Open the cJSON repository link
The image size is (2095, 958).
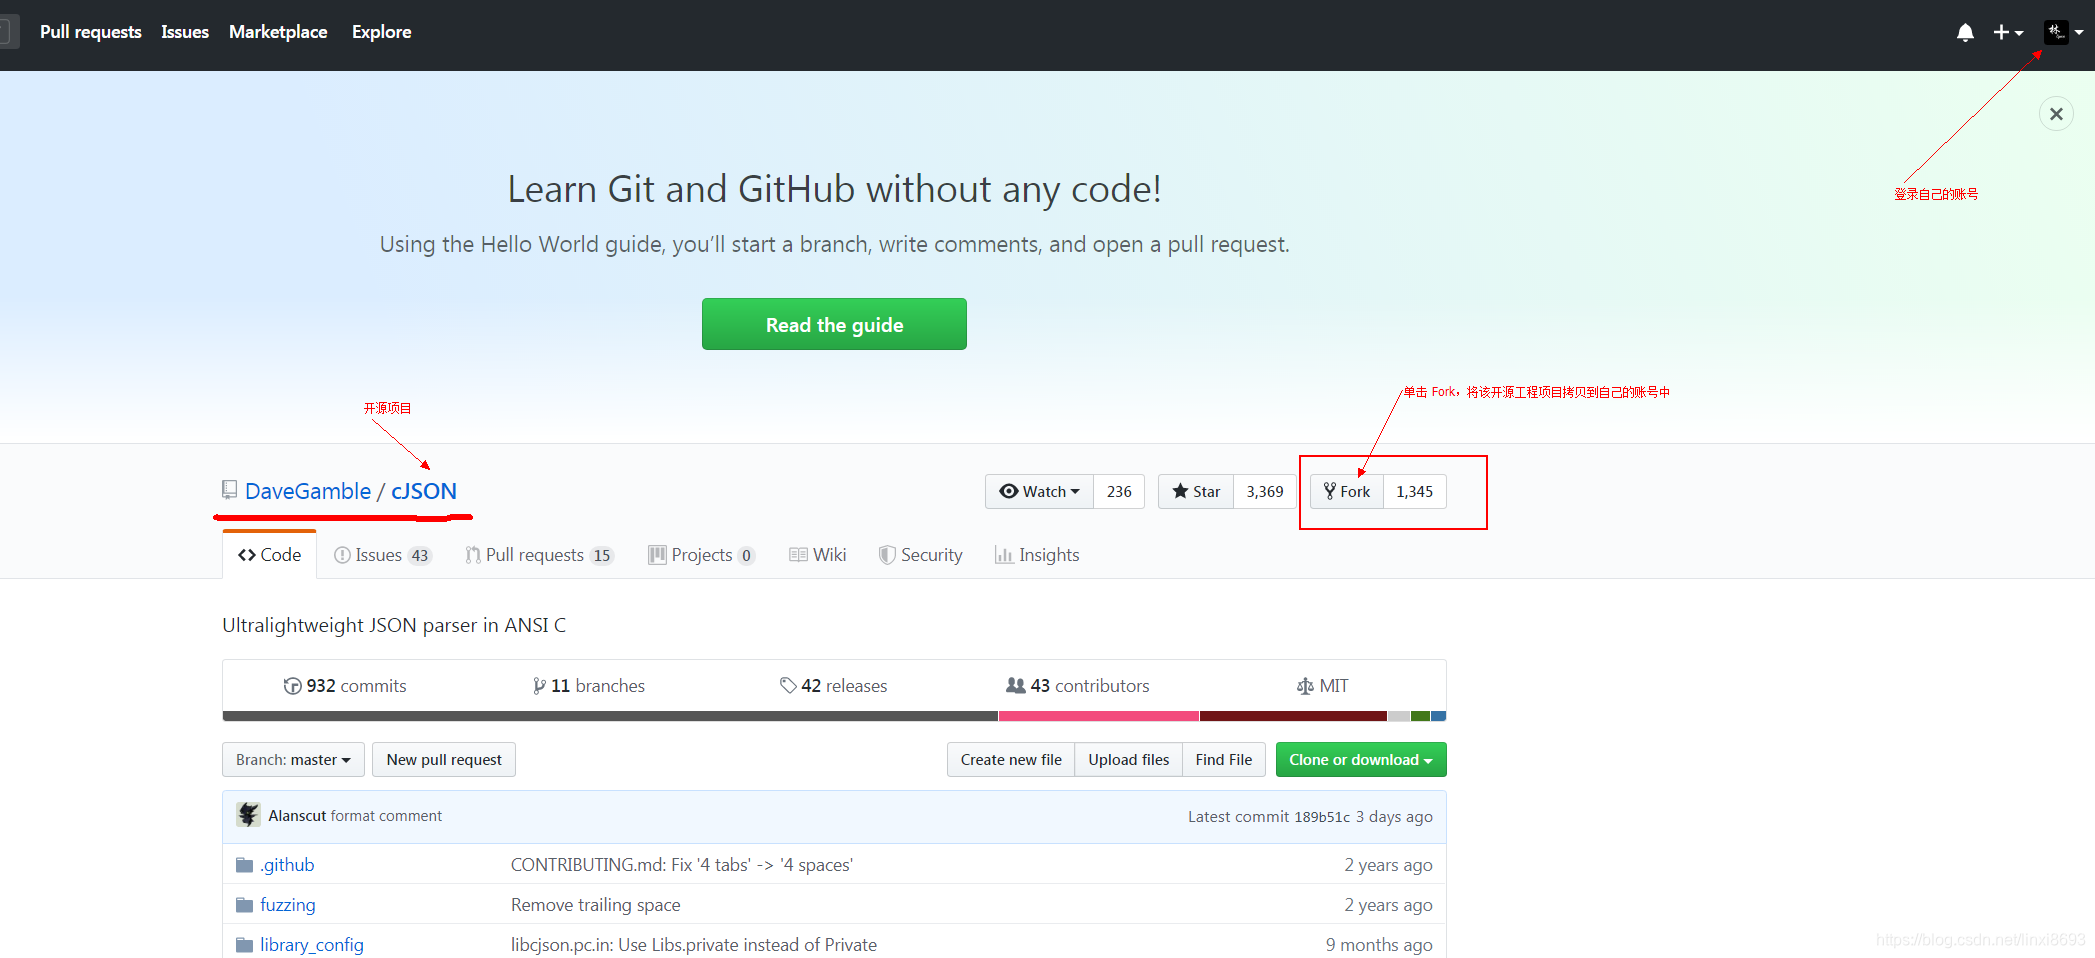424,491
